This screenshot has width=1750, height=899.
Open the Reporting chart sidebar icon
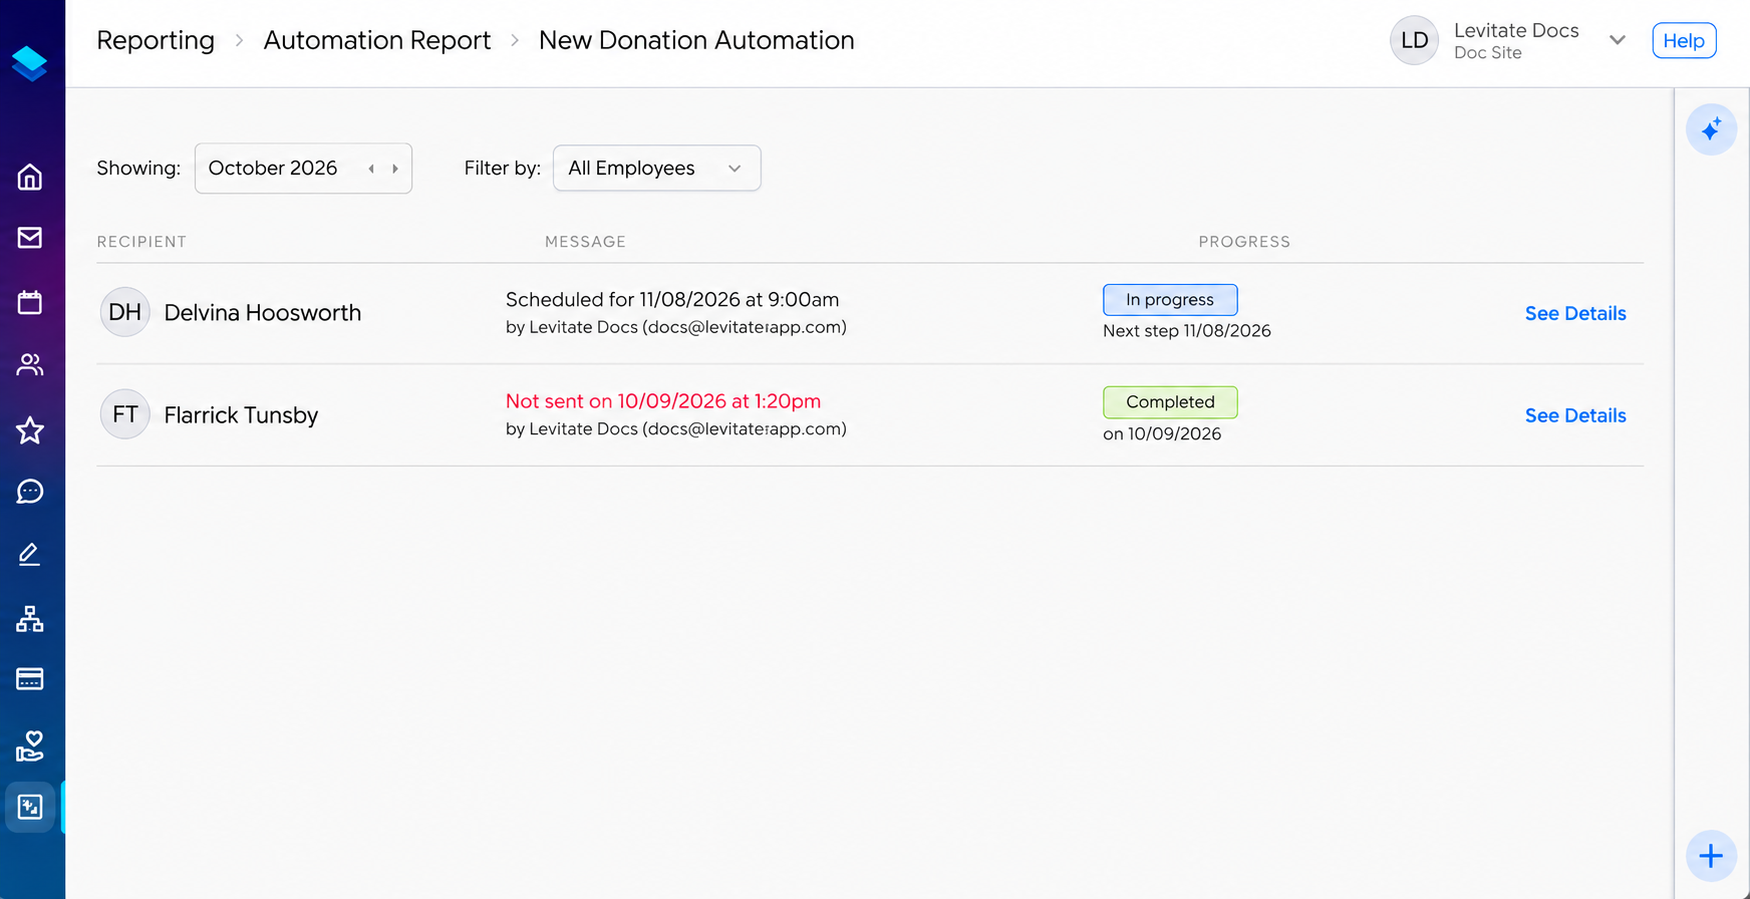click(x=30, y=807)
